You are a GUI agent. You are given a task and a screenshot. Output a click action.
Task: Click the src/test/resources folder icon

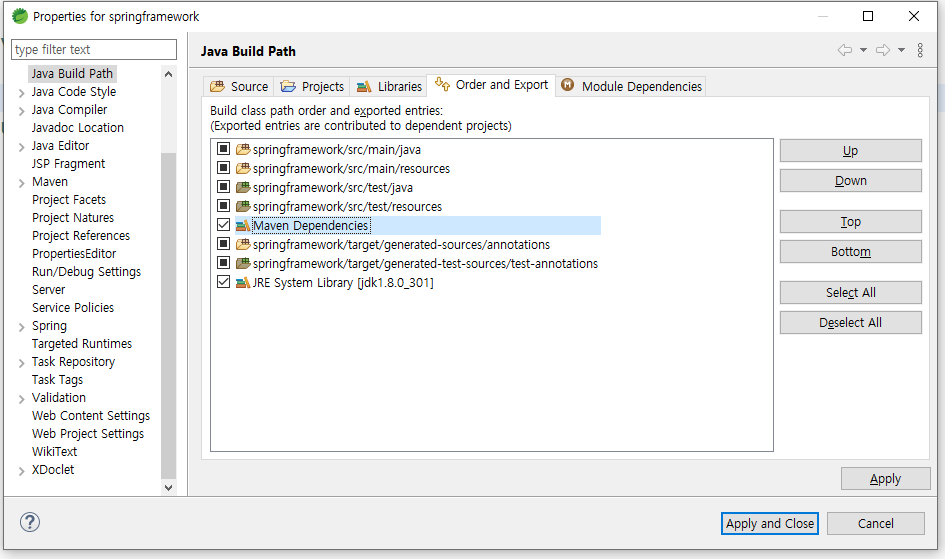(243, 207)
